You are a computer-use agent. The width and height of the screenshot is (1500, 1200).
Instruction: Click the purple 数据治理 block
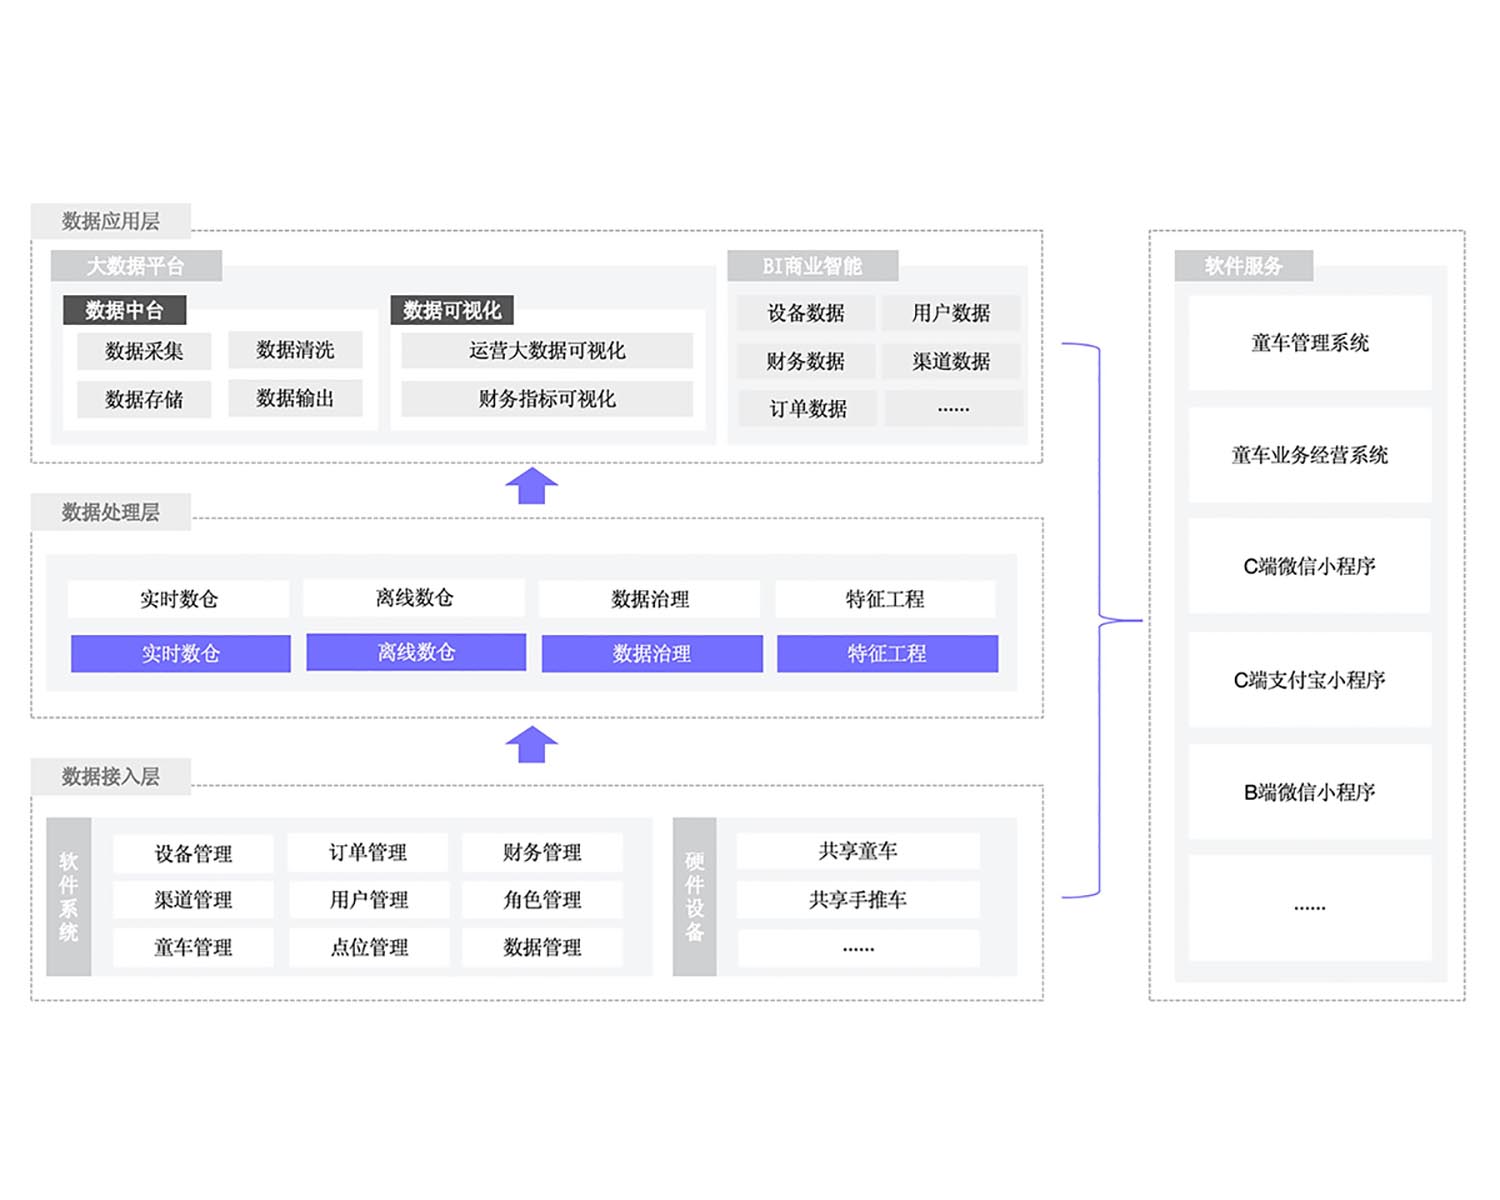(652, 653)
